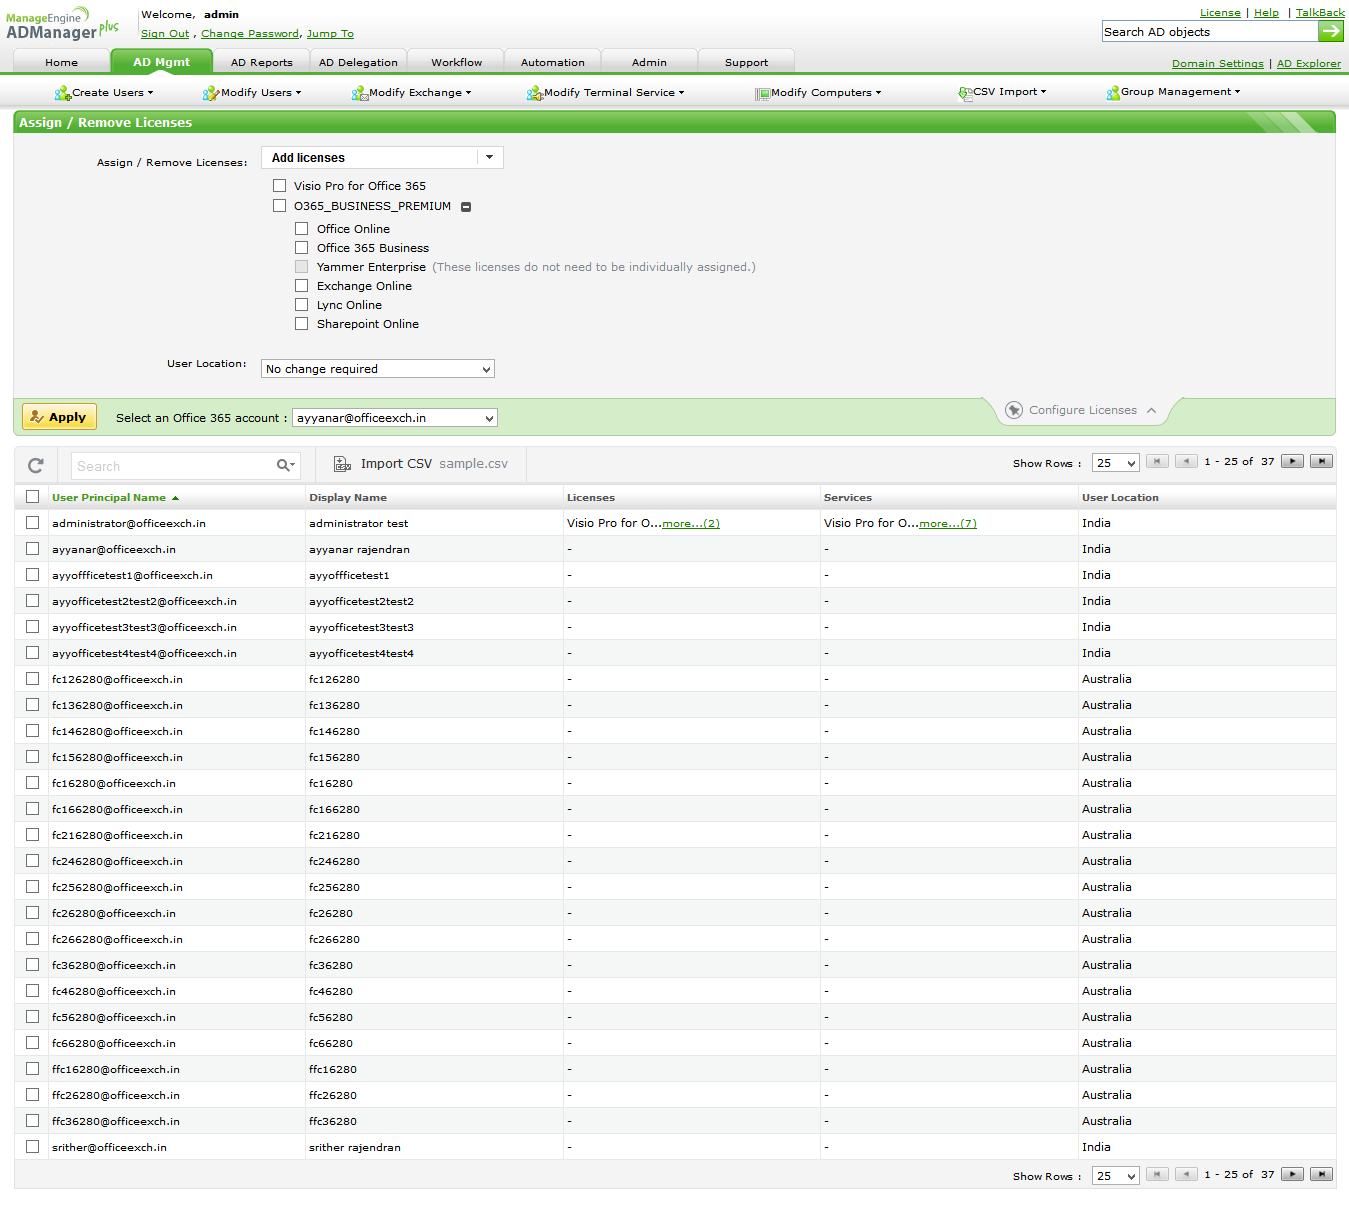Click the search magnifier icon in the table toolbar
This screenshot has height=1214, width=1349.
click(284, 465)
